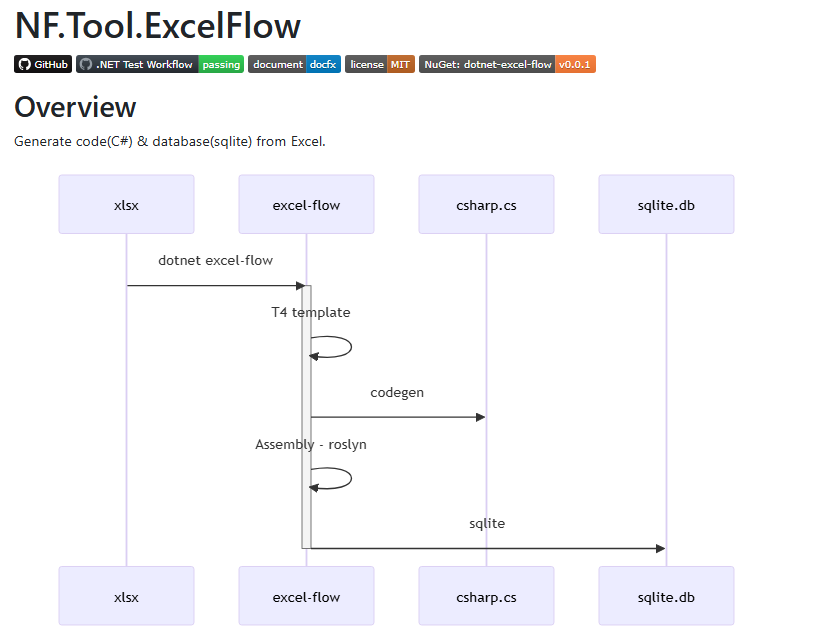Click the bottom xlsx participant box
Screen dimensions: 814x639
126,596
